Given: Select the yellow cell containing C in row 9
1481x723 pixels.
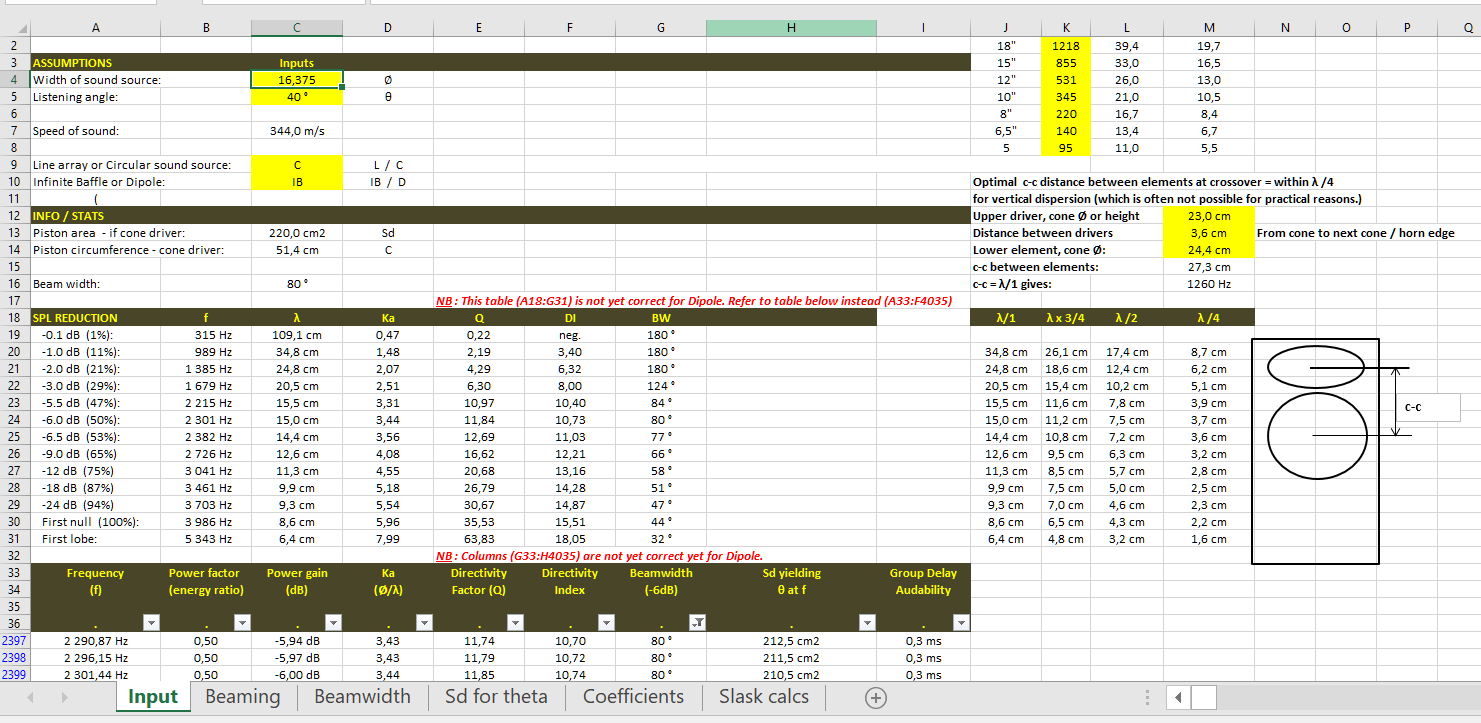Looking at the screenshot, I should pyautogui.click(x=296, y=165).
